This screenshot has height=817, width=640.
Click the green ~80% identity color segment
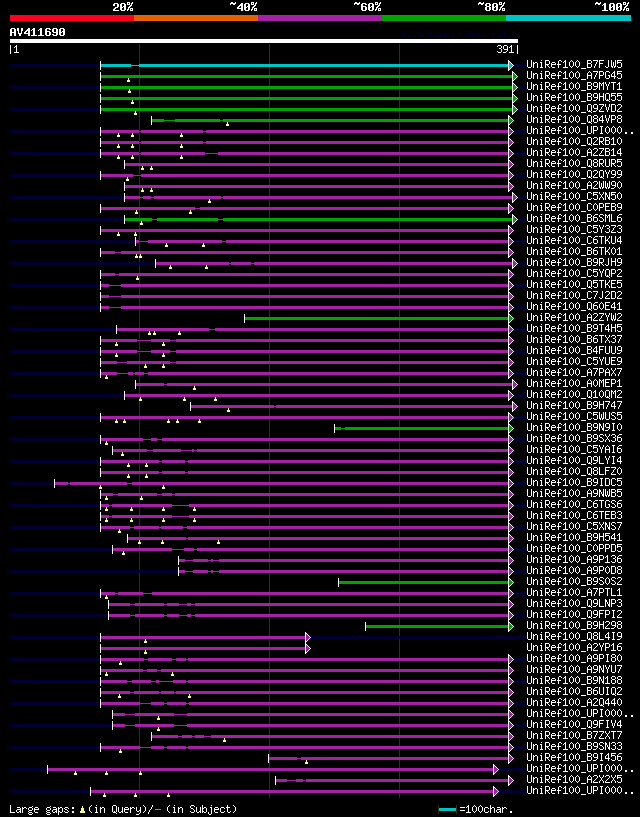coord(444,18)
